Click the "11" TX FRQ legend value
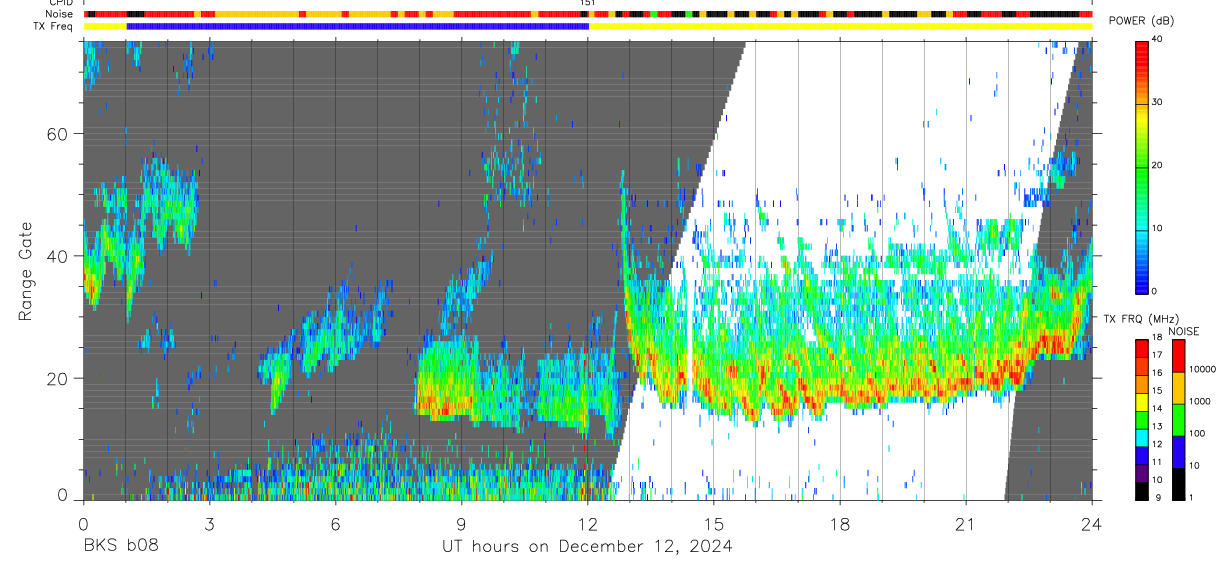Screen dimensions: 1228x567 (1156, 462)
